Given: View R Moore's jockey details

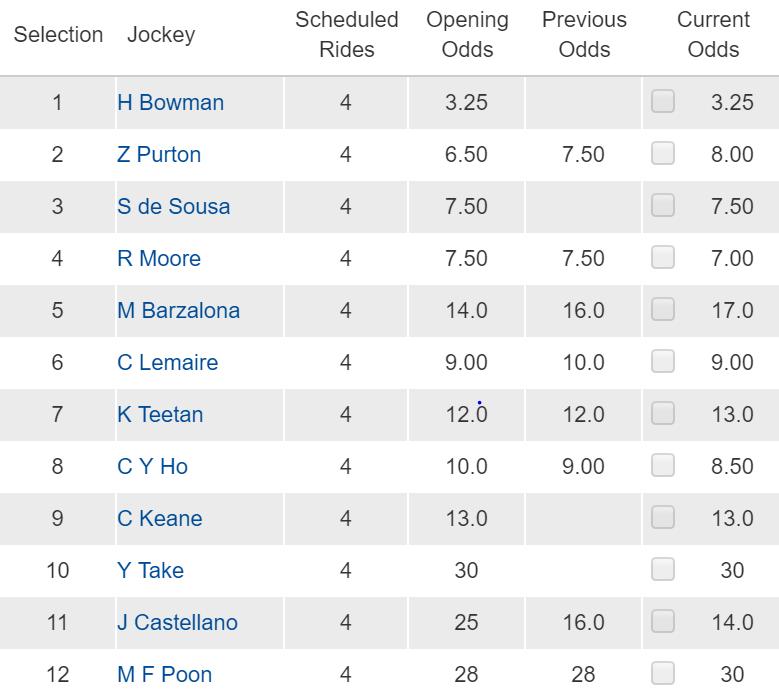Looking at the screenshot, I should pyautogui.click(x=159, y=258).
